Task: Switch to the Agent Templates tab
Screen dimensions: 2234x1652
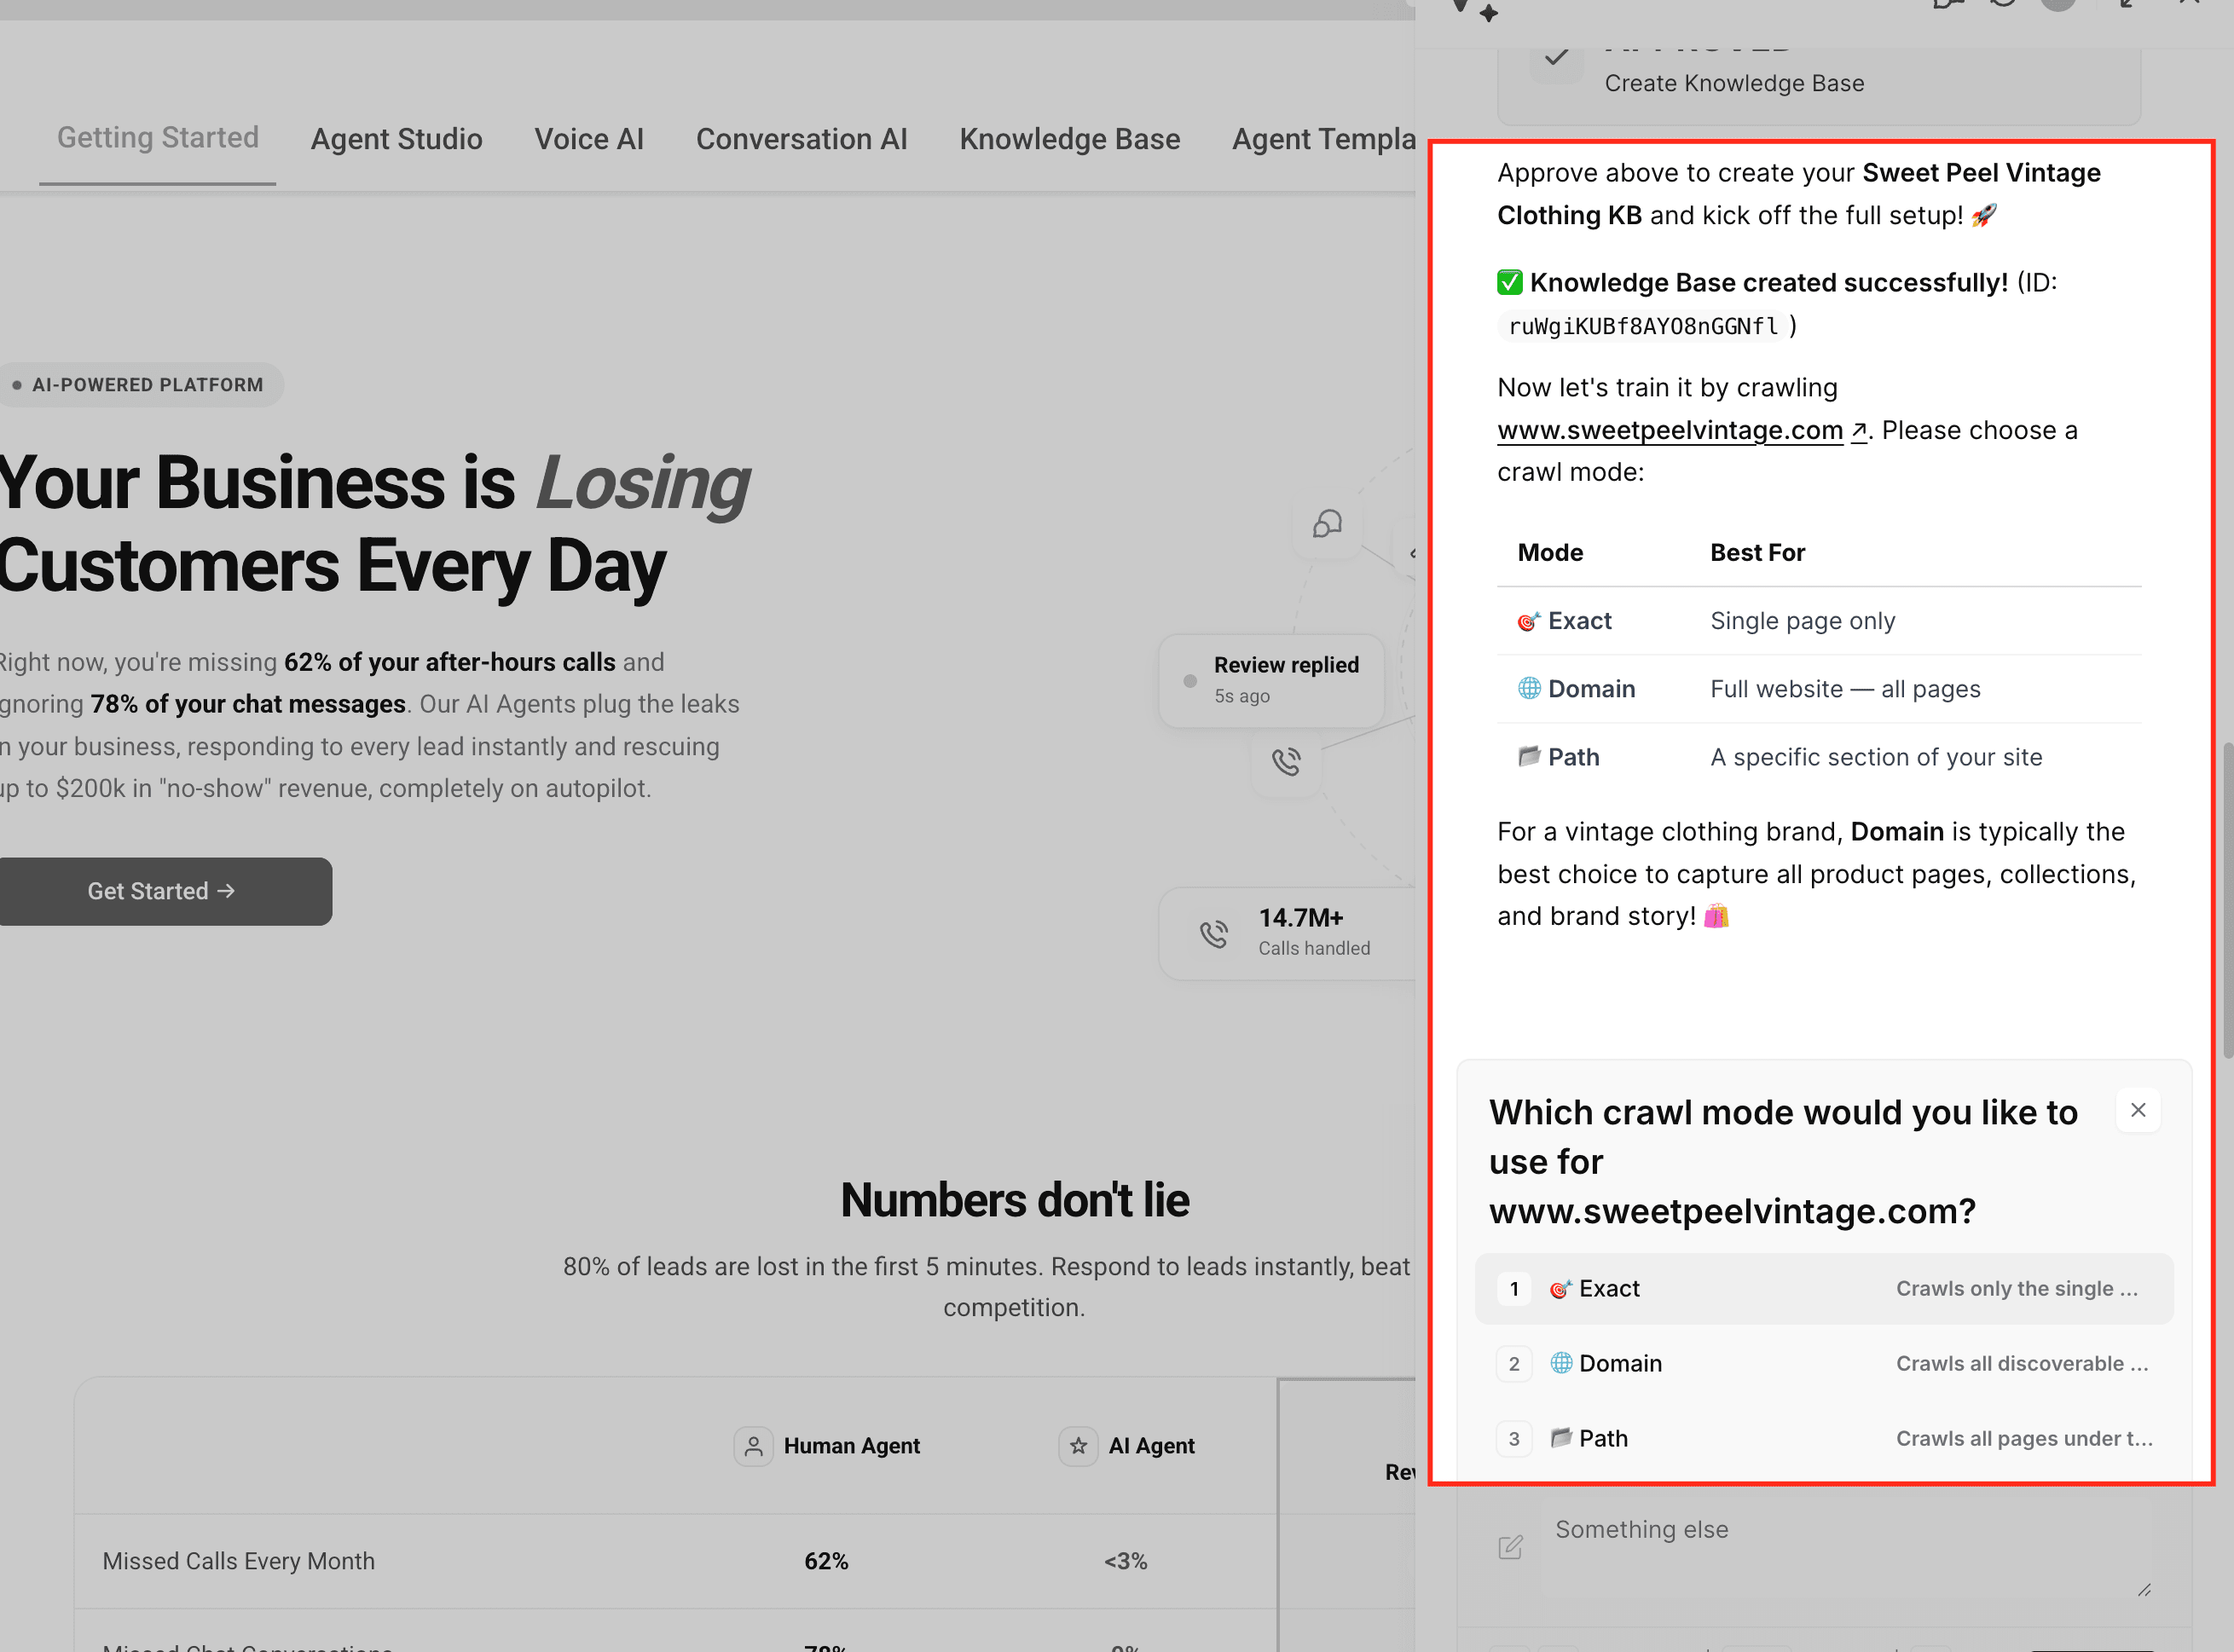Action: [x=1323, y=138]
